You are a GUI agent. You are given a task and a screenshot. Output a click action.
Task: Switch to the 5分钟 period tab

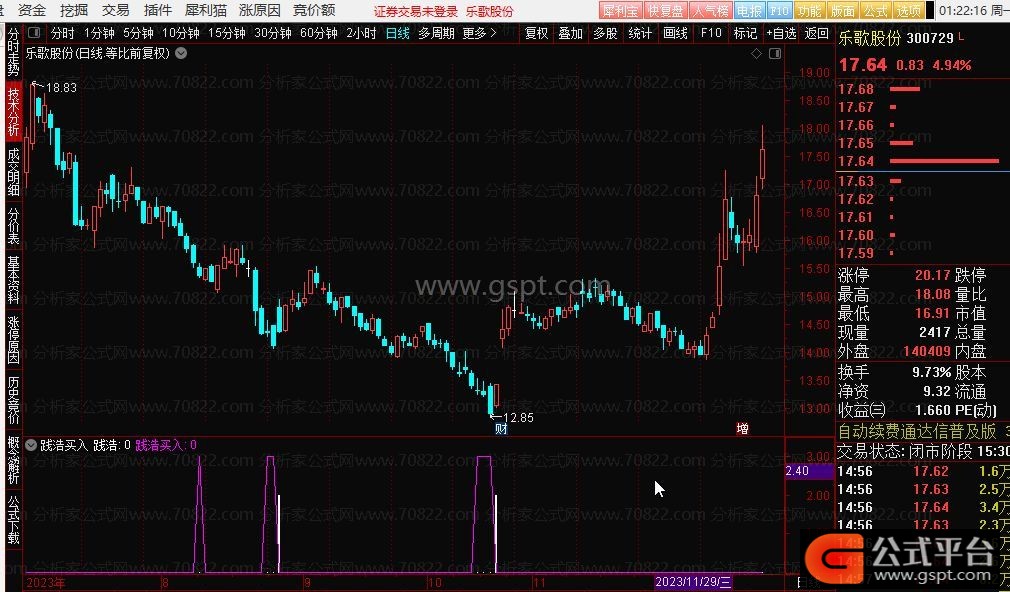[138, 33]
